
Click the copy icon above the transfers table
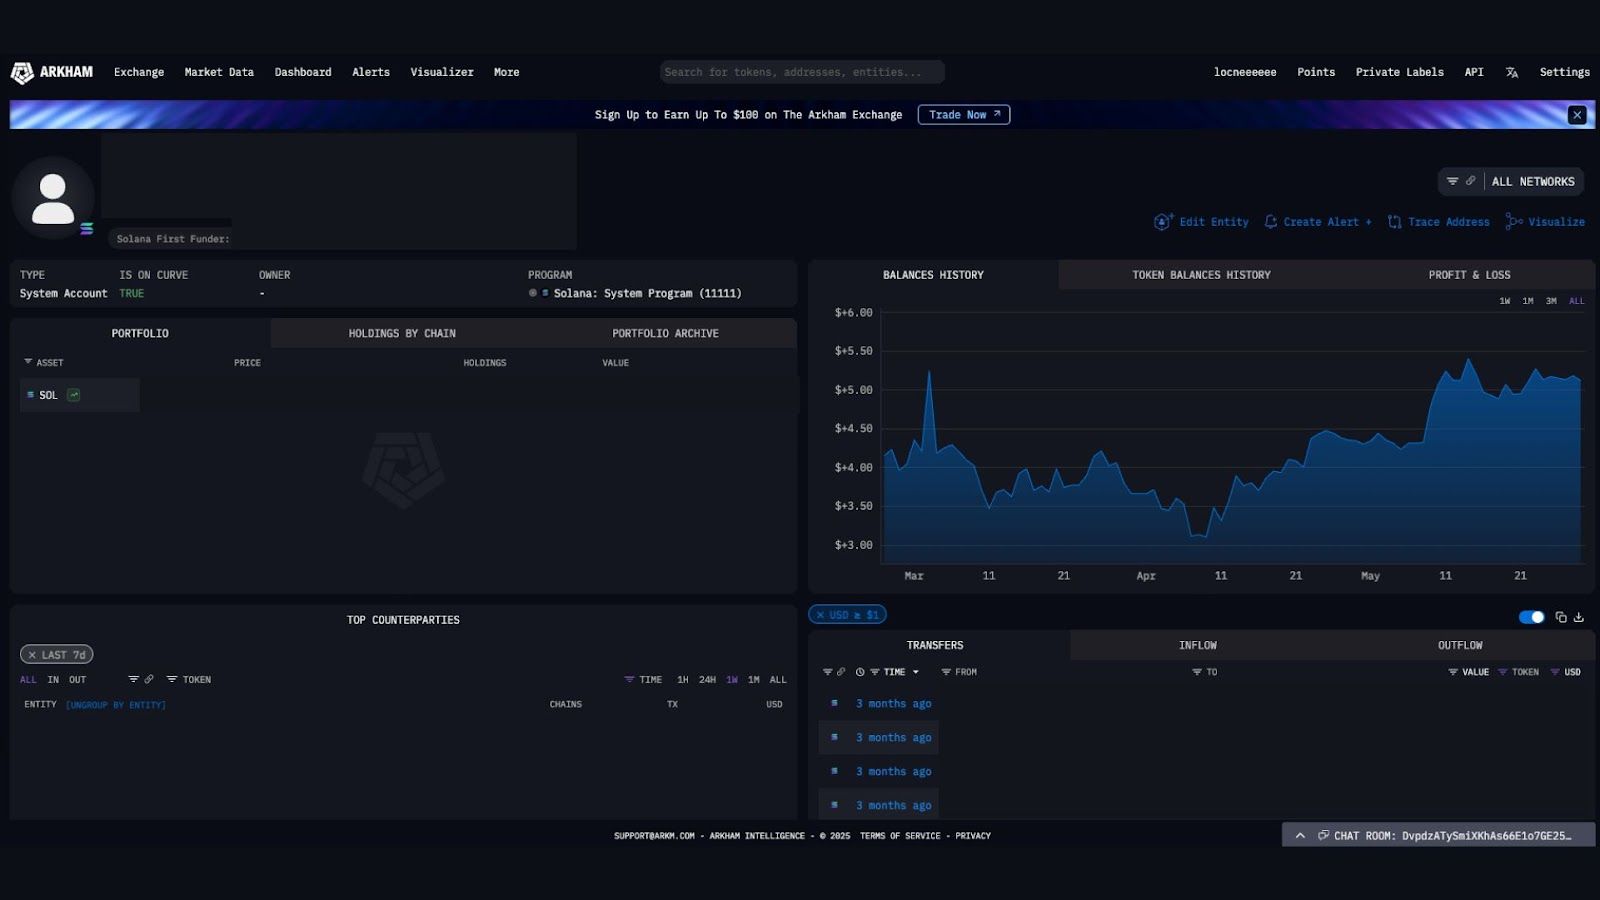click(1561, 617)
